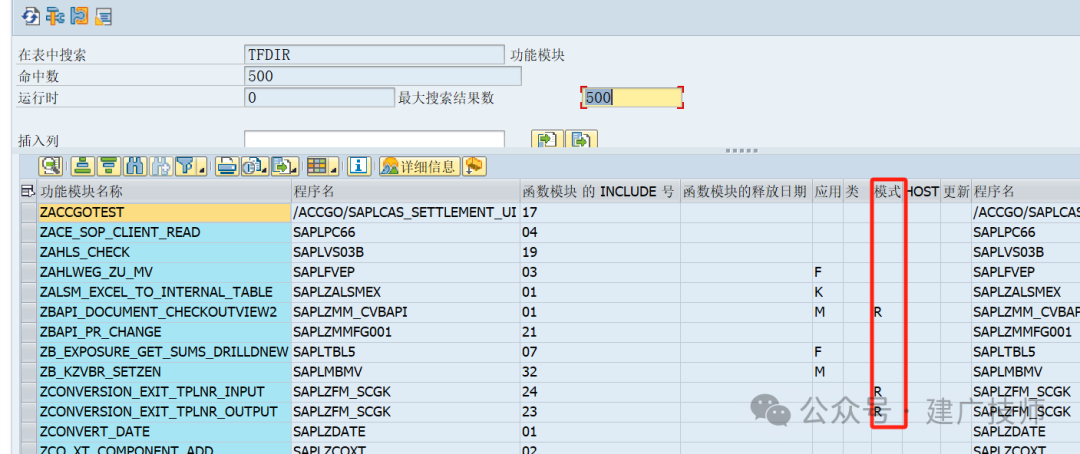Screen dimensions: 1080x454
Task: Click the first SAPLPC66 program name cell
Action: [x=405, y=232]
